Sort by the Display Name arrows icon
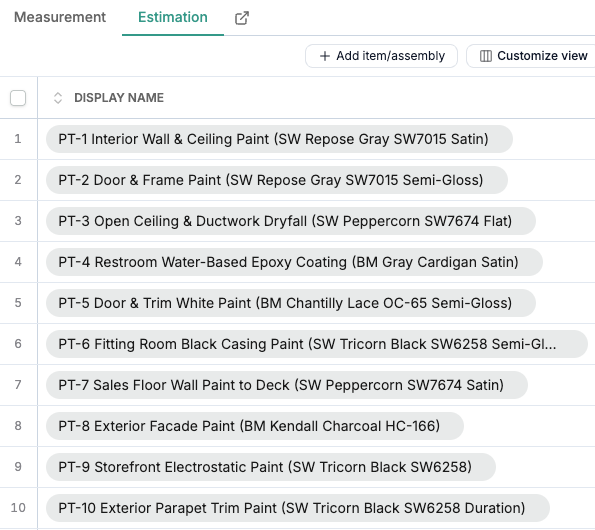The height and width of the screenshot is (530, 595). [58, 98]
